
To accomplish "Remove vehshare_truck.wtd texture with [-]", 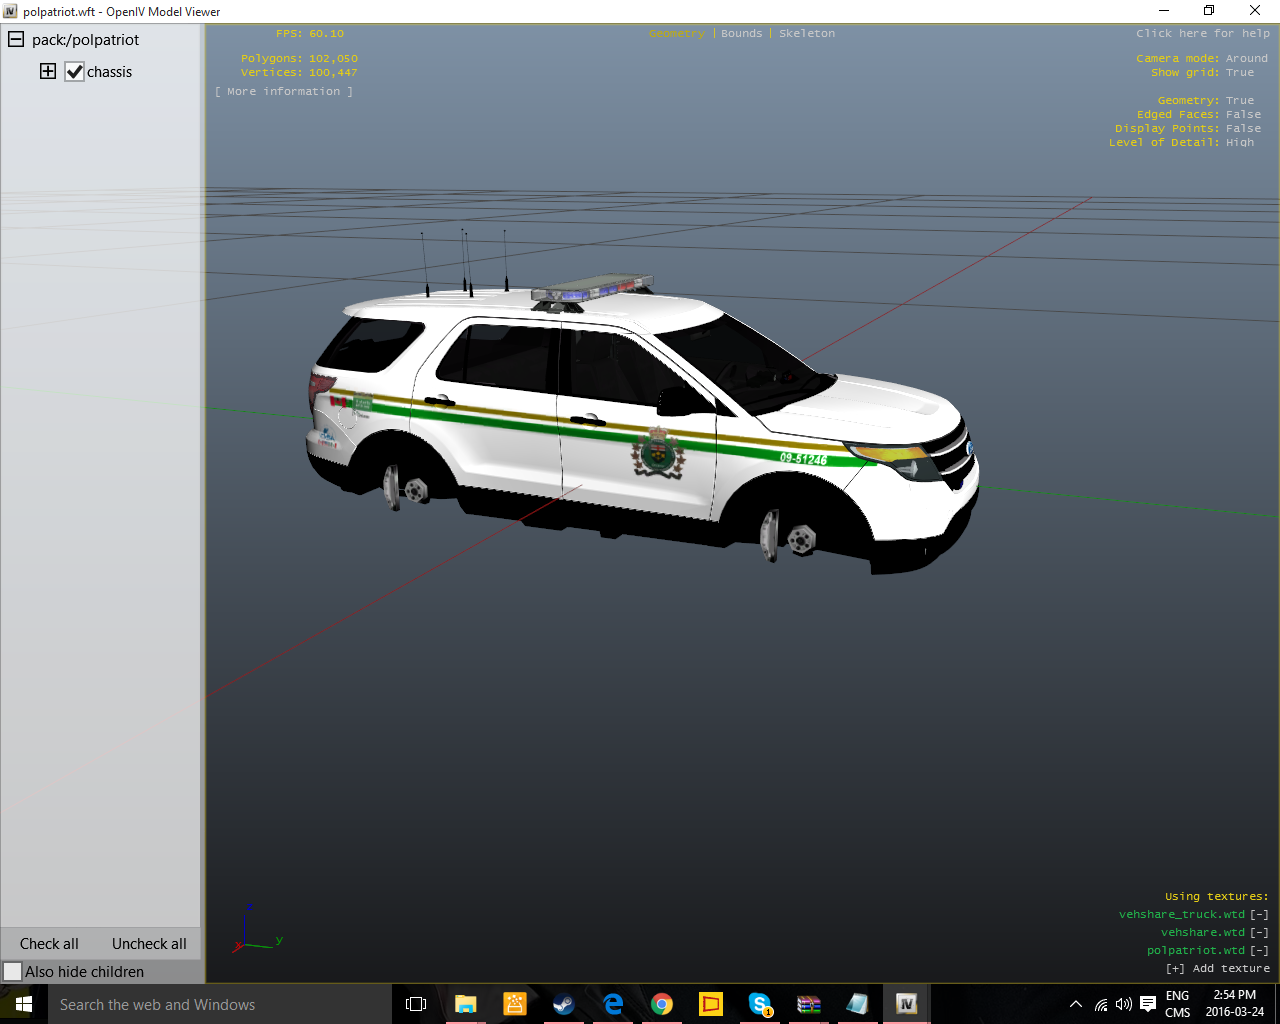I will pyautogui.click(x=1259, y=914).
